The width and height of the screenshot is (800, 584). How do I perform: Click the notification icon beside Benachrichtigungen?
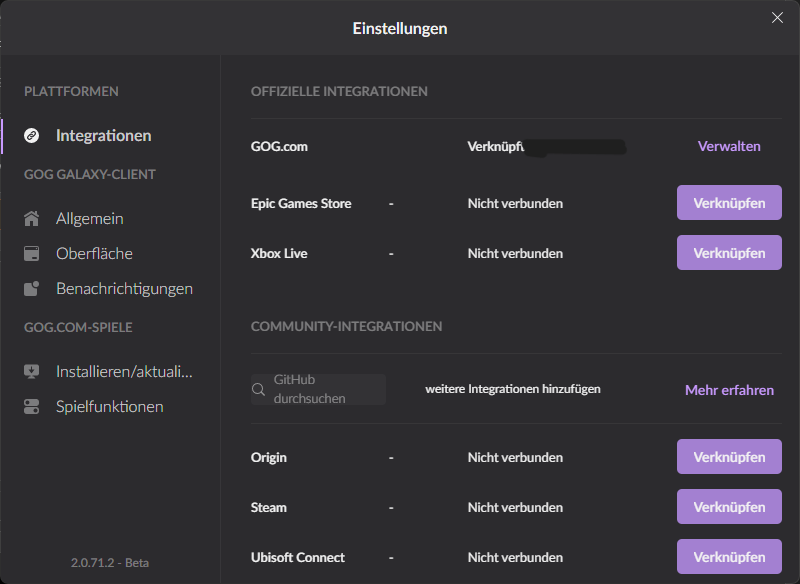pyautogui.click(x=31, y=288)
